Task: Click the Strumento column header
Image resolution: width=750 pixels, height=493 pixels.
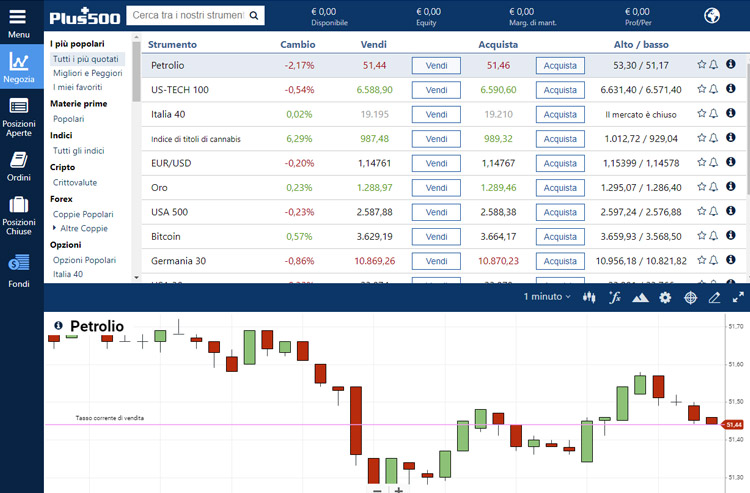Action: [x=172, y=44]
